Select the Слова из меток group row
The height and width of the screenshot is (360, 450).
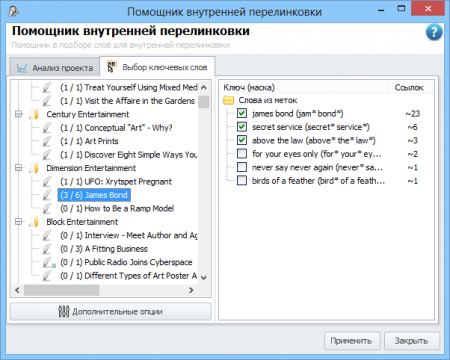click(268, 100)
